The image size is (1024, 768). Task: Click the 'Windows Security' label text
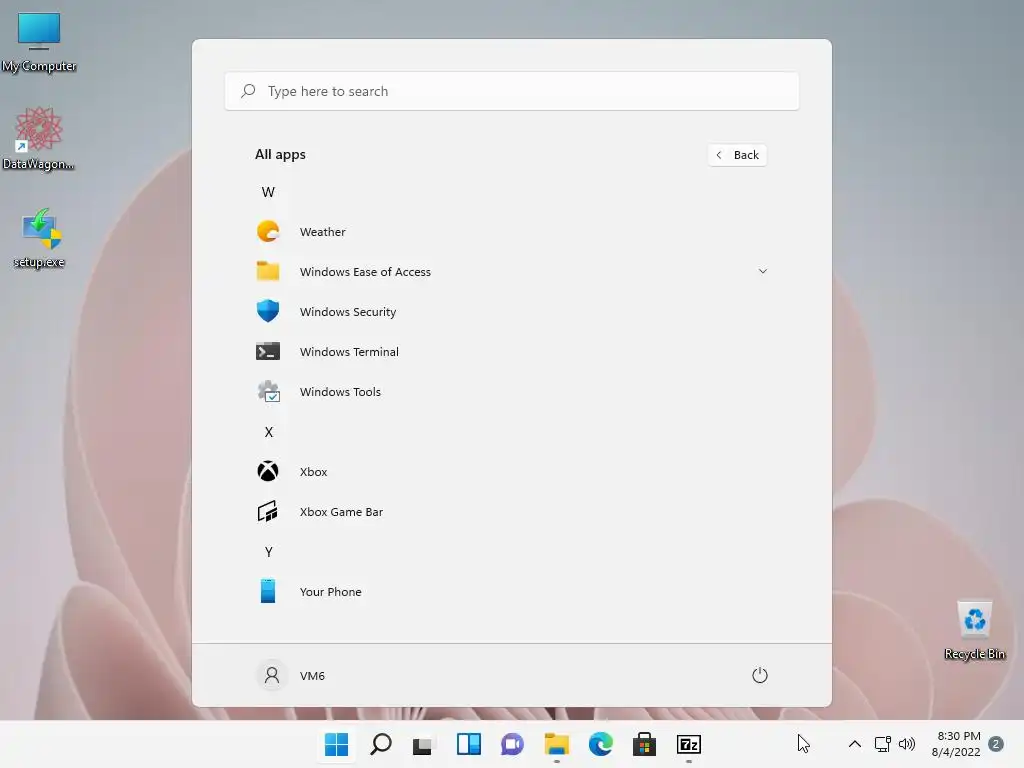[x=348, y=312]
